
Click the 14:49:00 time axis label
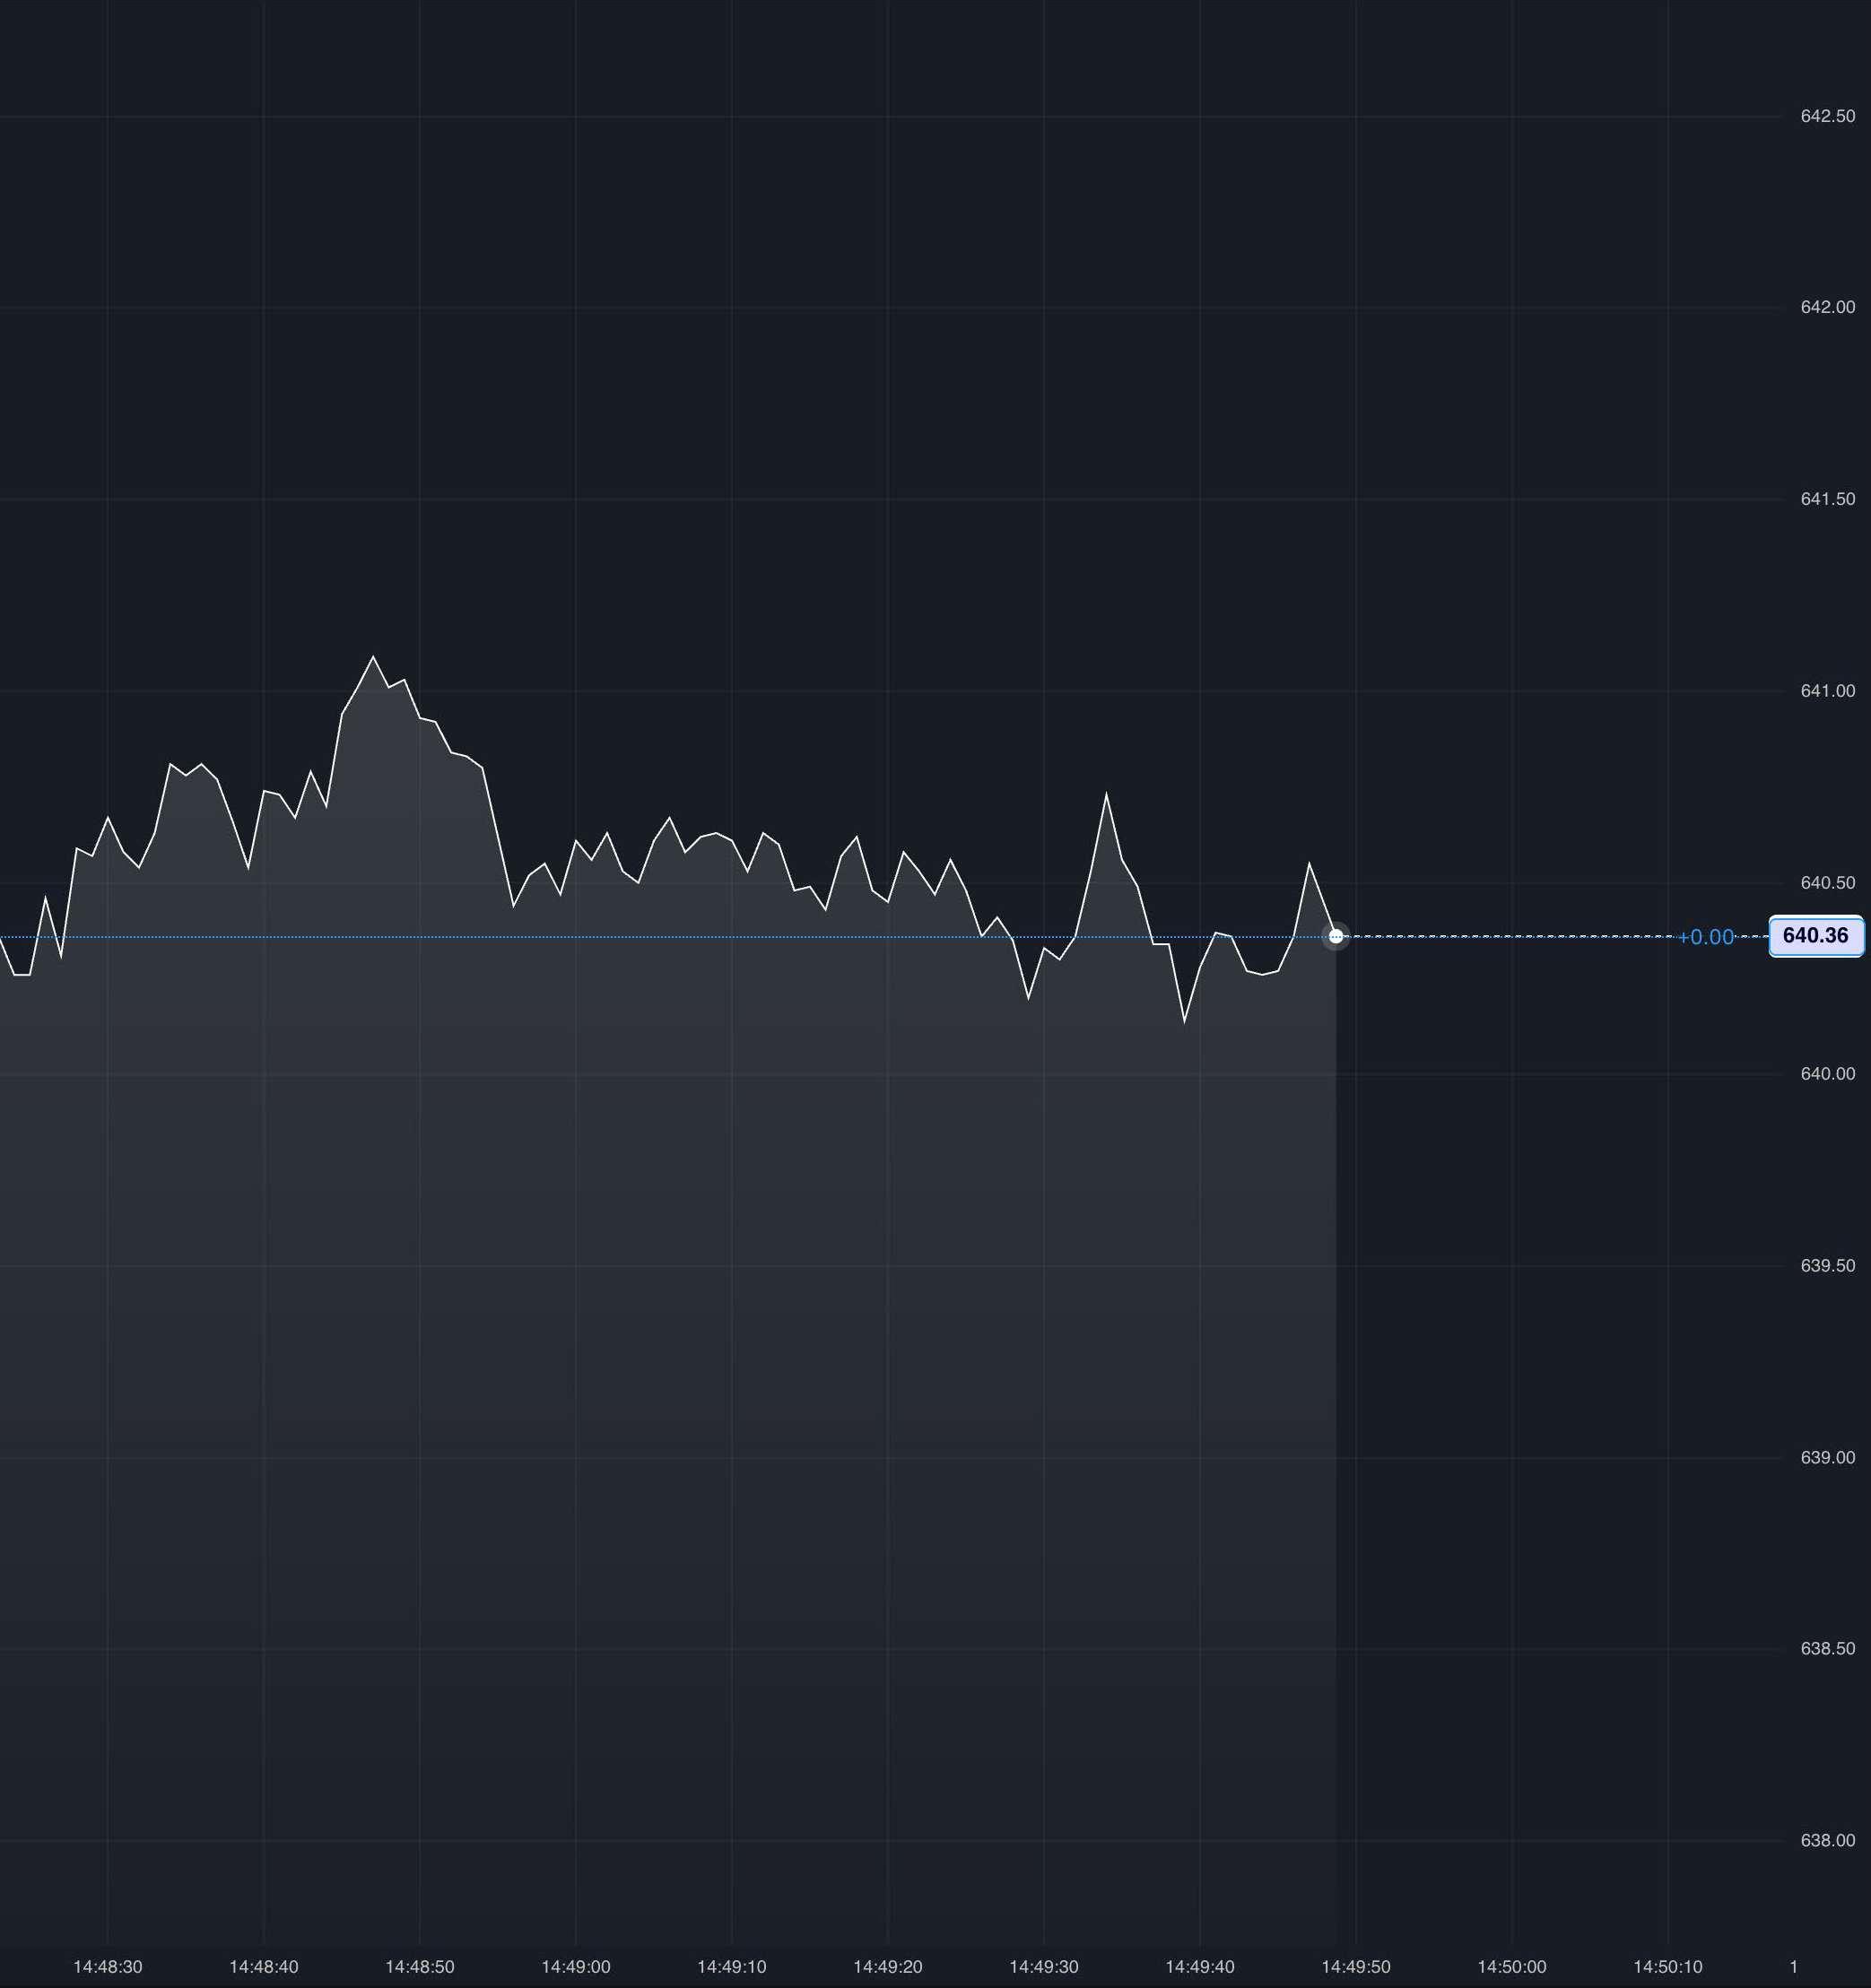(576, 1967)
